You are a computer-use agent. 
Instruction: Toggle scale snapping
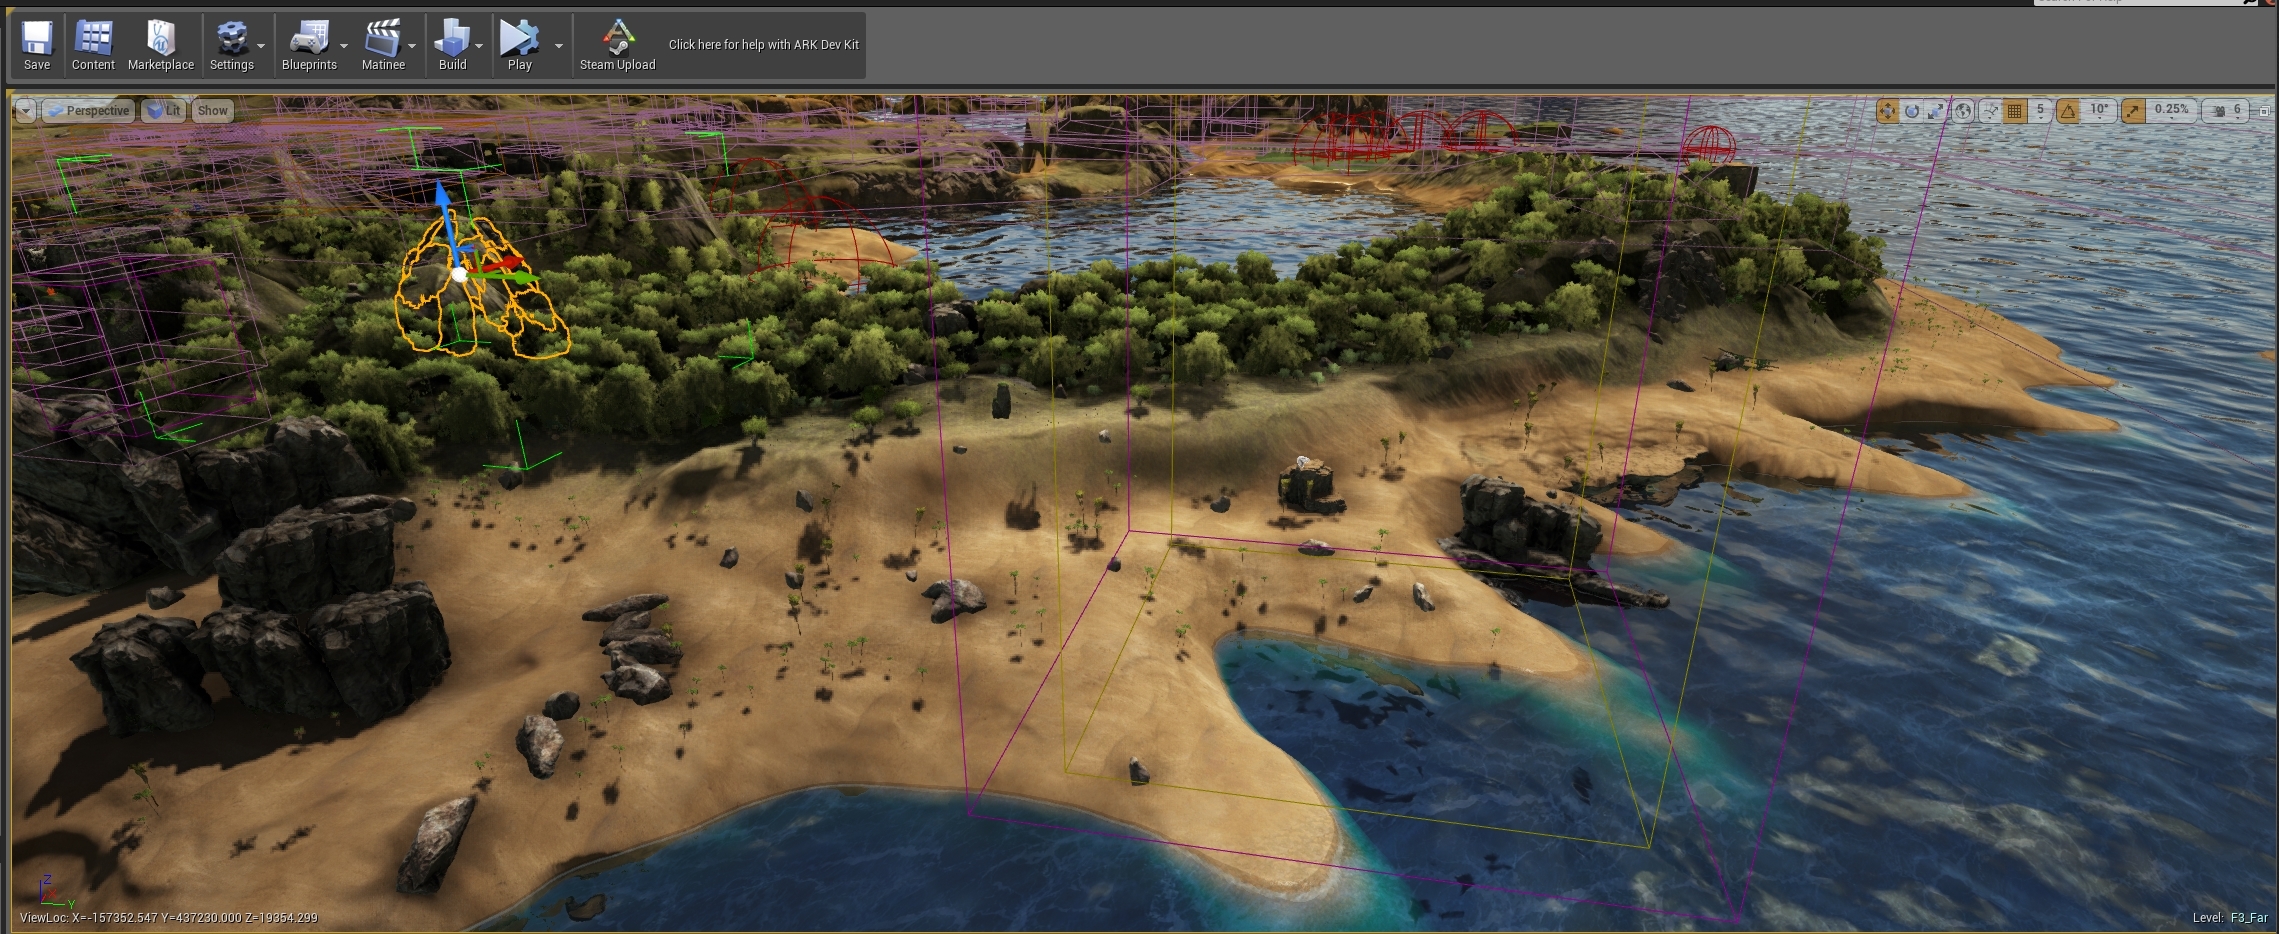point(2133,111)
